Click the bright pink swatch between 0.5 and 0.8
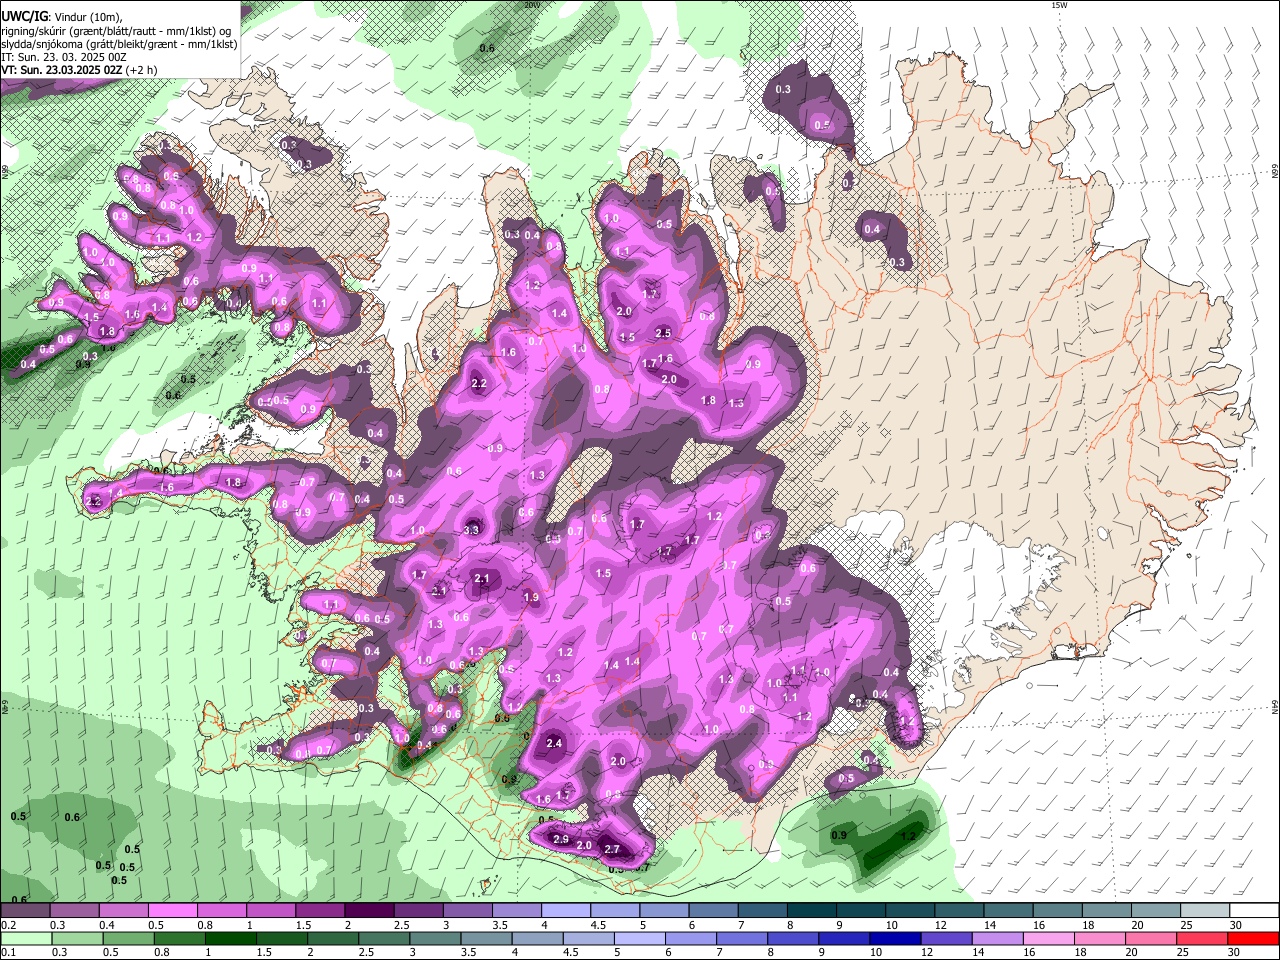The image size is (1280, 960). [172, 911]
